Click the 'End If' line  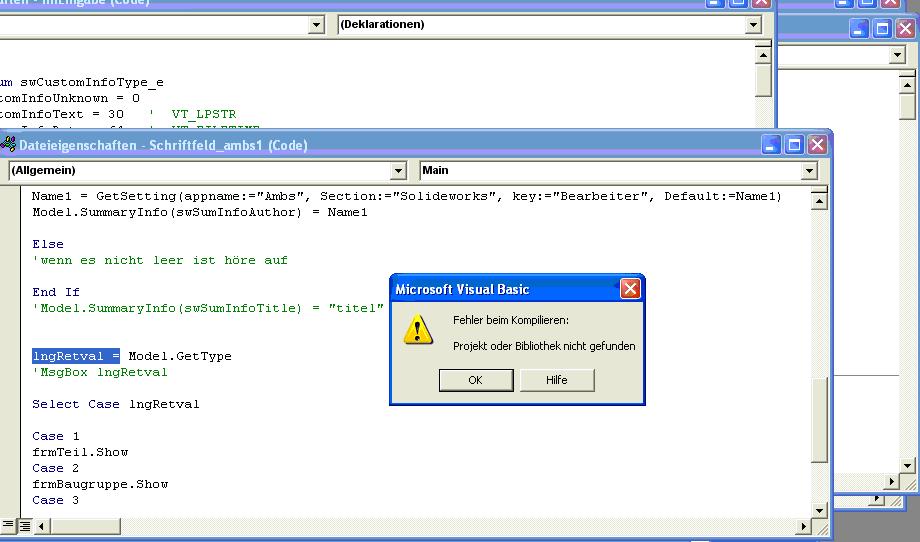56,292
